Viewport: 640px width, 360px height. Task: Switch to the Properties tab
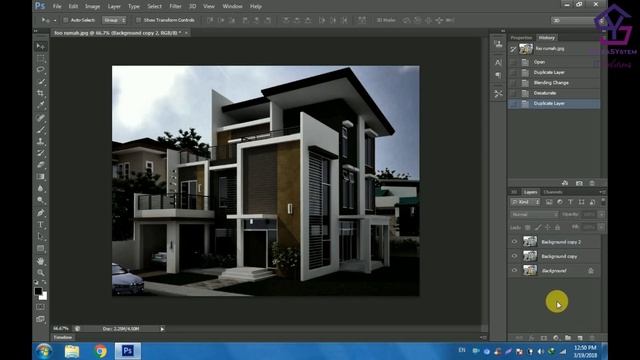(x=521, y=38)
